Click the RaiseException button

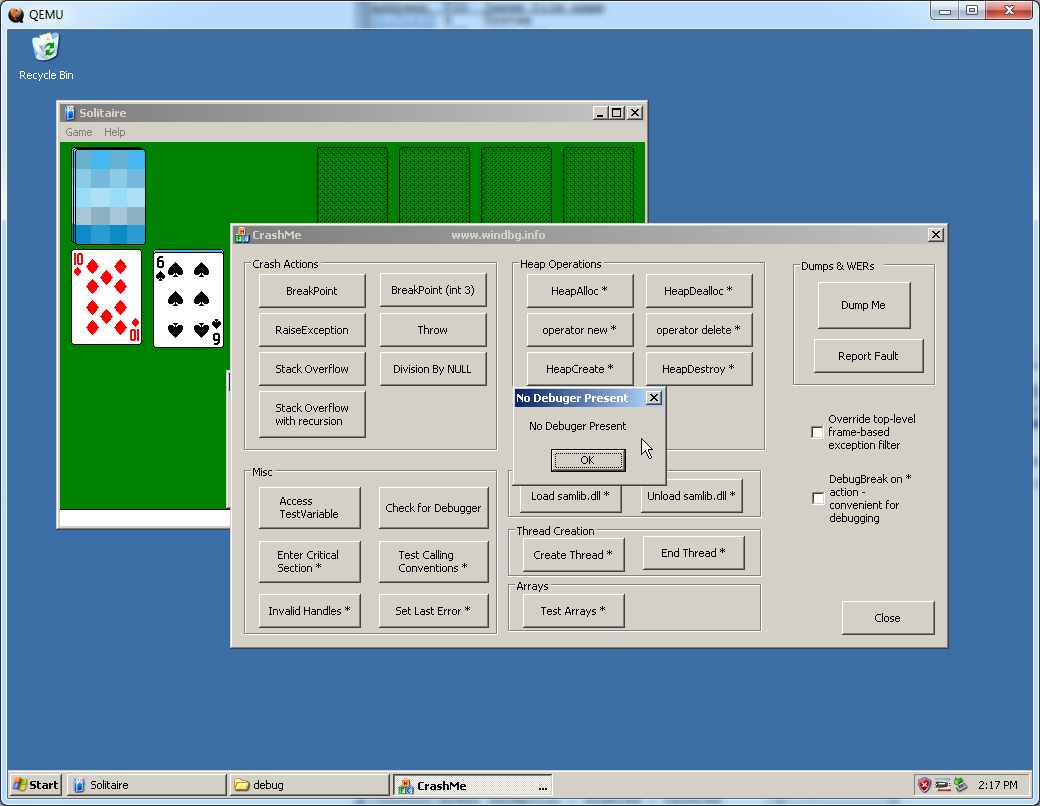[312, 330]
